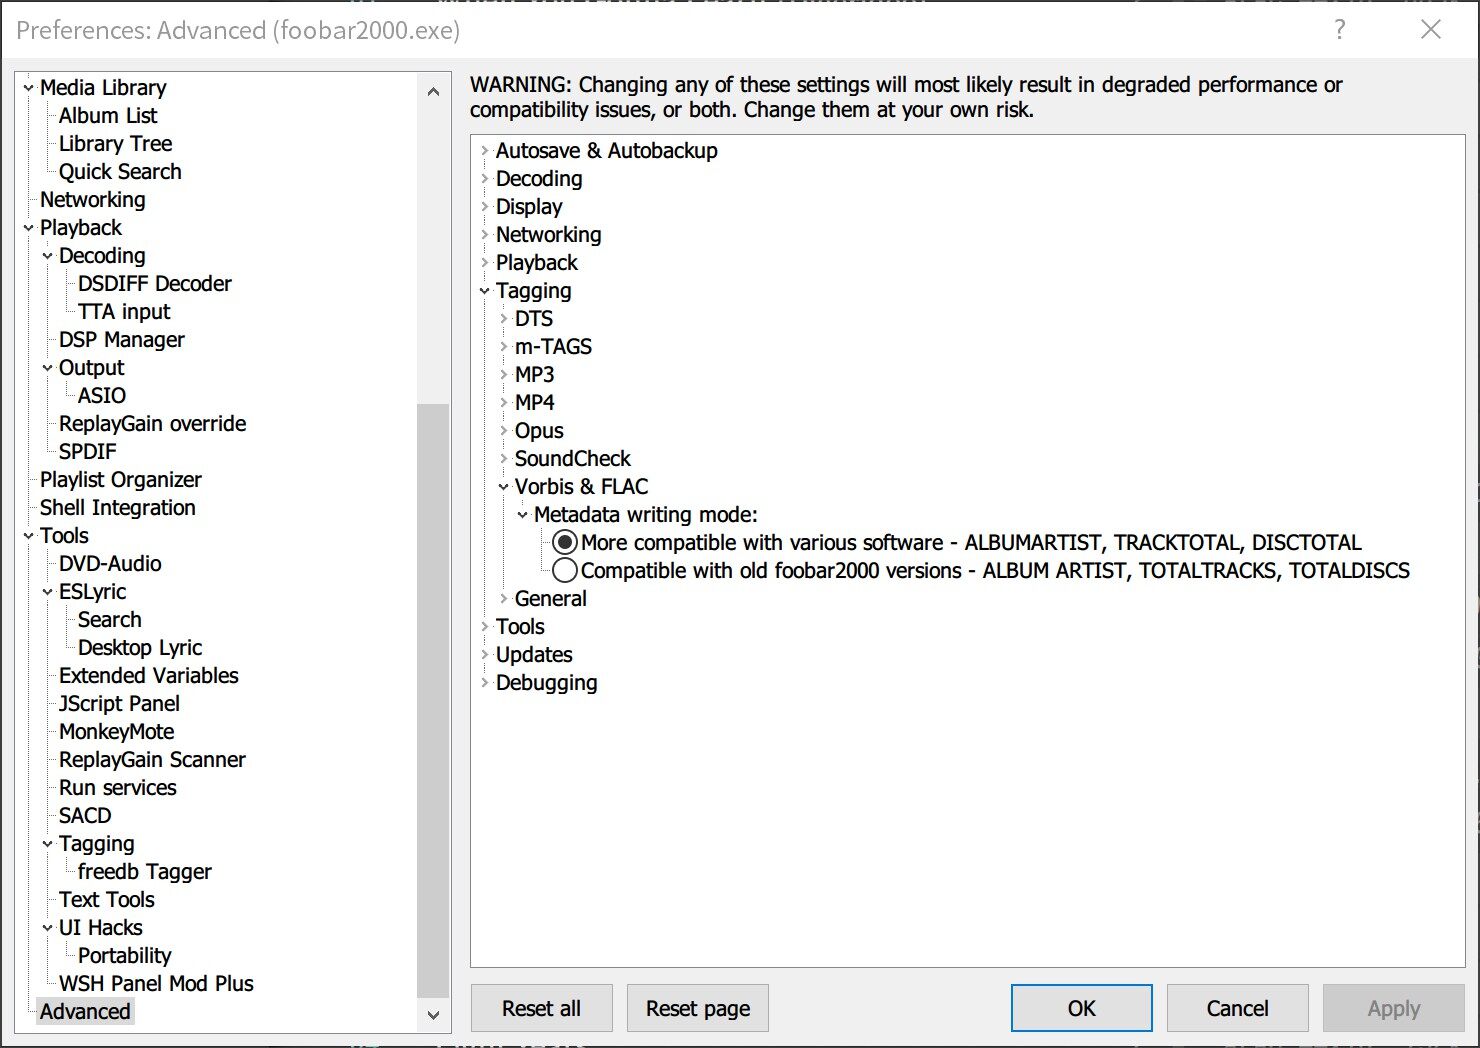Collapse the ESLyric tree node
The width and height of the screenshot is (1480, 1048).
48,592
